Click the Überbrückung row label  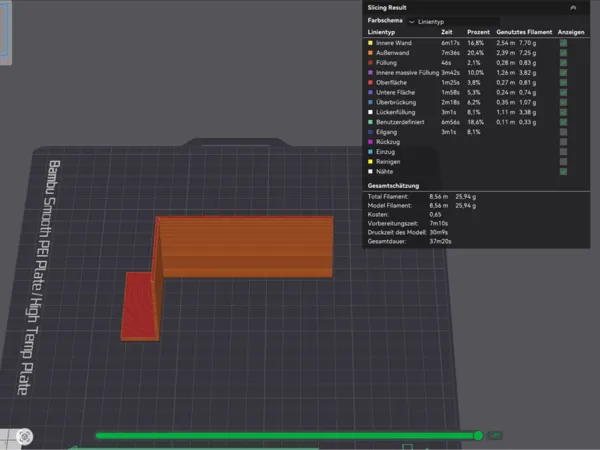point(396,103)
